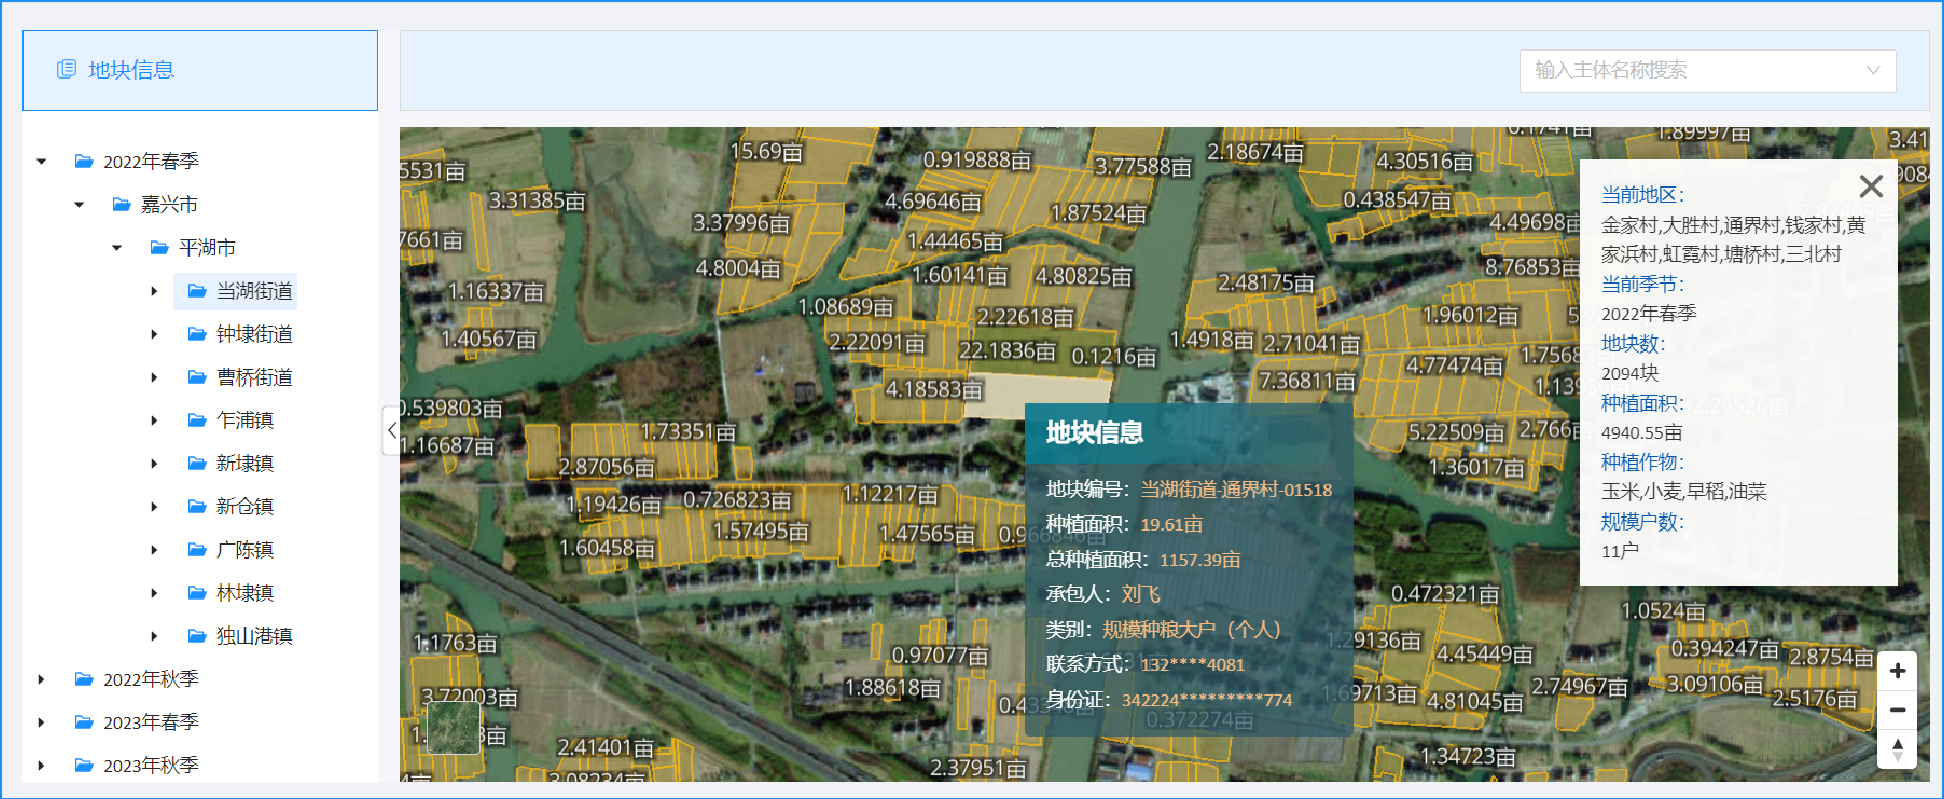Viewport: 1944px width, 799px height.
Task: Click the 4940.55亩 planting area value
Action: [1641, 433]
